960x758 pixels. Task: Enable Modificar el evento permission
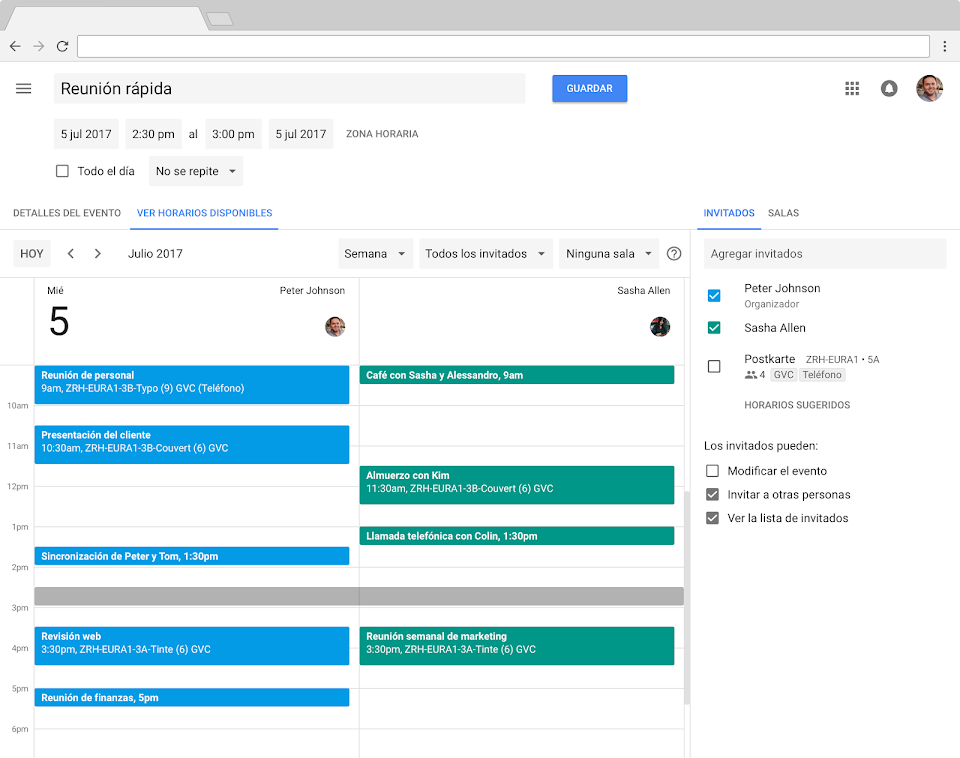712,471
